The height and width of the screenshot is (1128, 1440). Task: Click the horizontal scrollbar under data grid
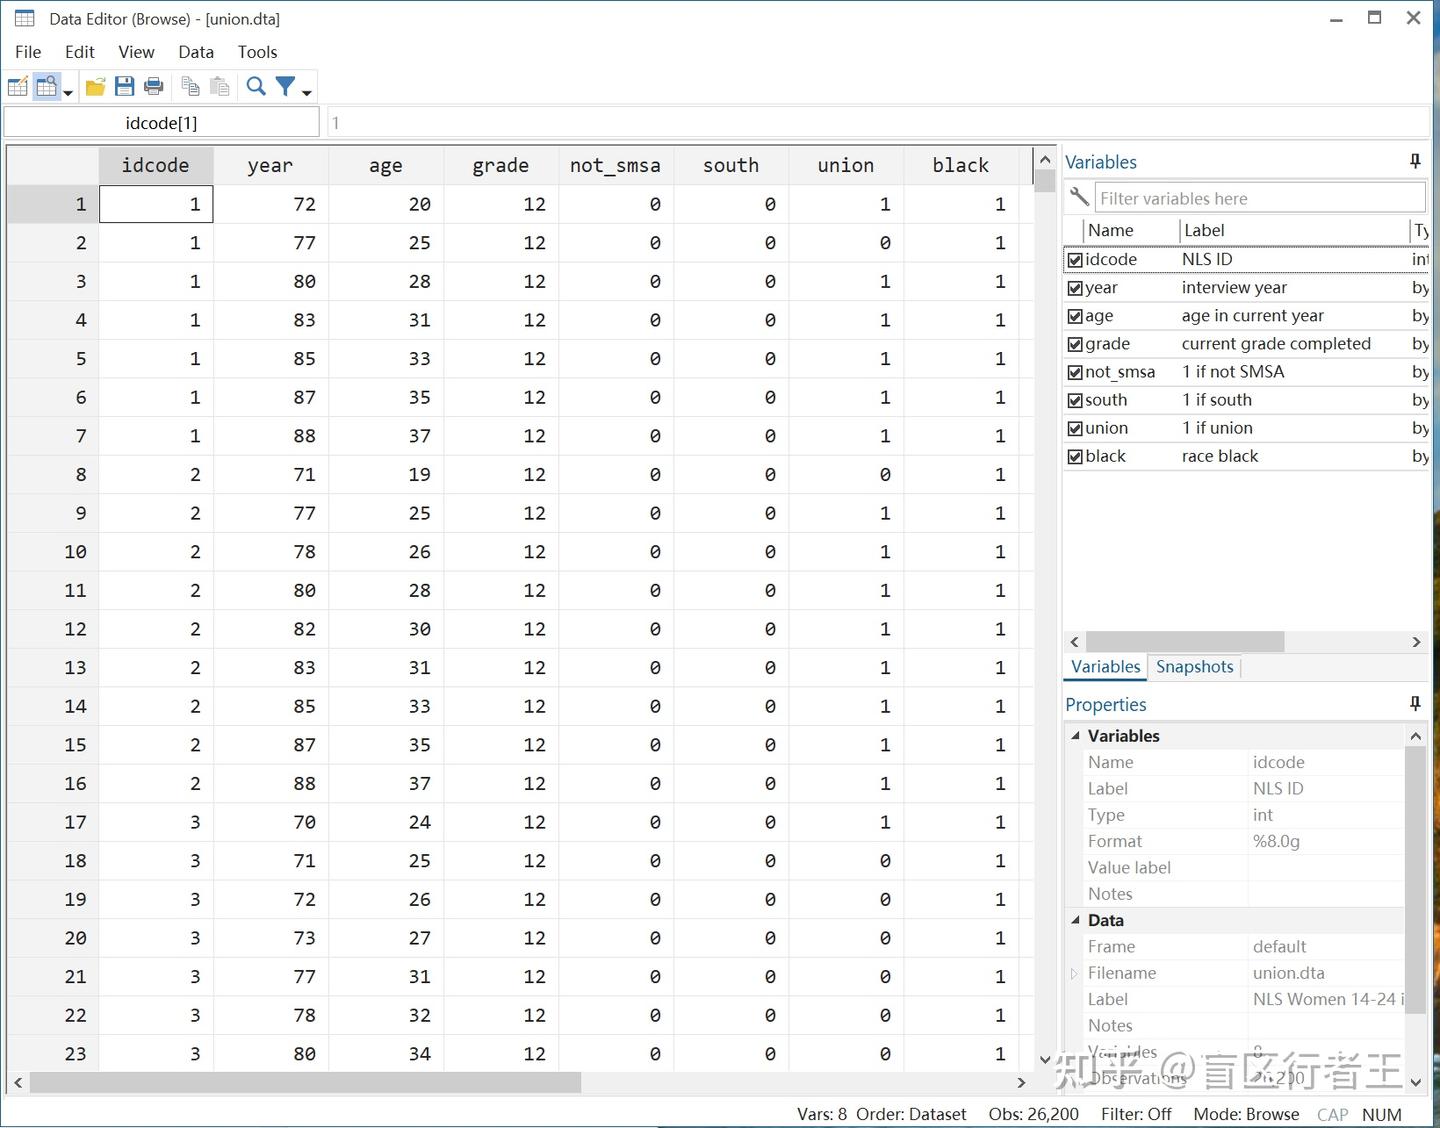tap(519, 1082)
